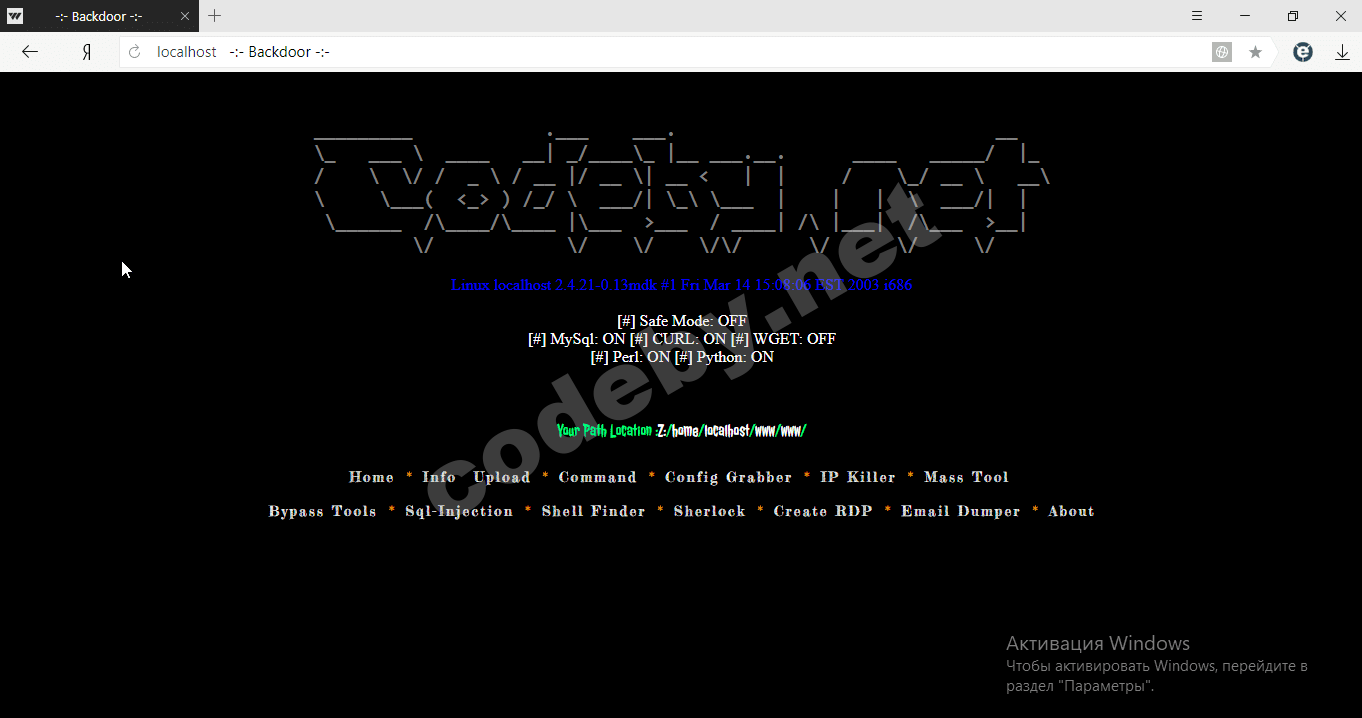Viewport: 1362px width, 718px height.
Task: Click the round extension icon beside downloads
Action: [1302, 52]
